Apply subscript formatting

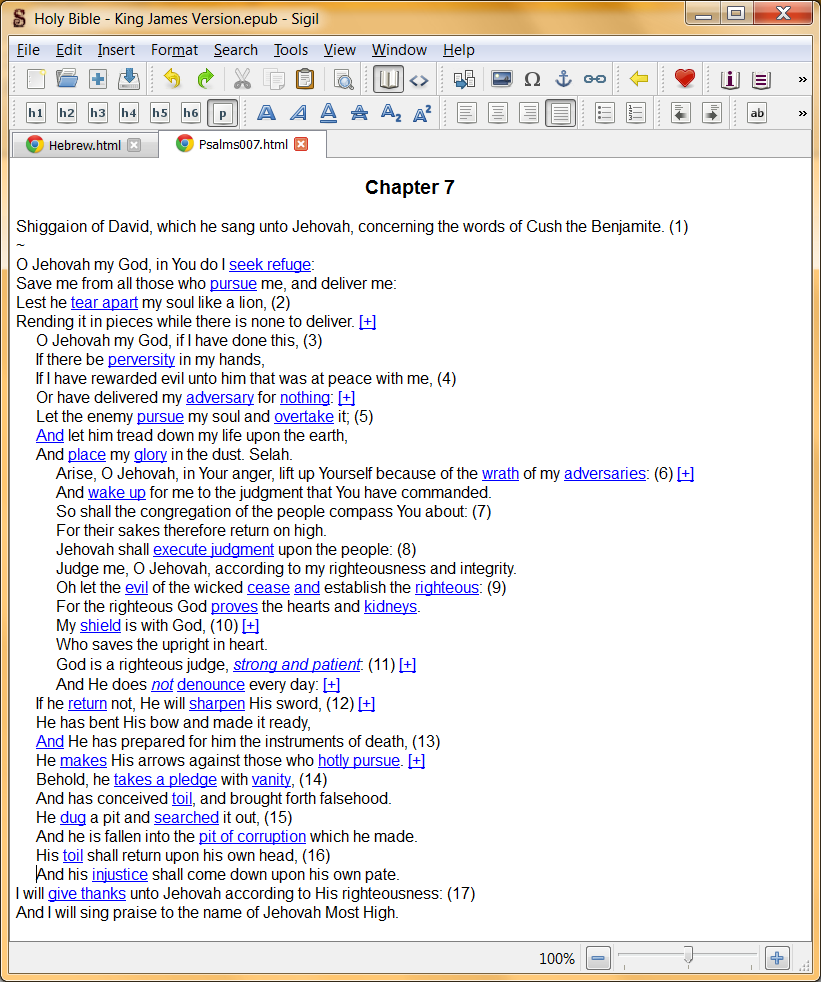click(391, 113)
